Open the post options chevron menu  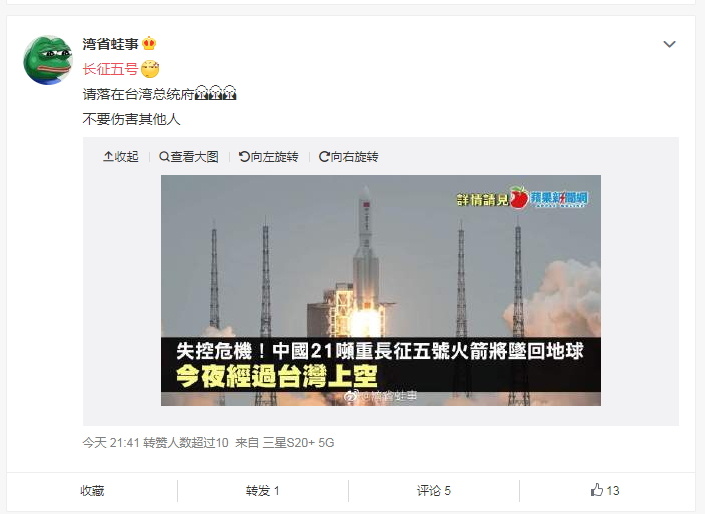click(x=669, y=44)
